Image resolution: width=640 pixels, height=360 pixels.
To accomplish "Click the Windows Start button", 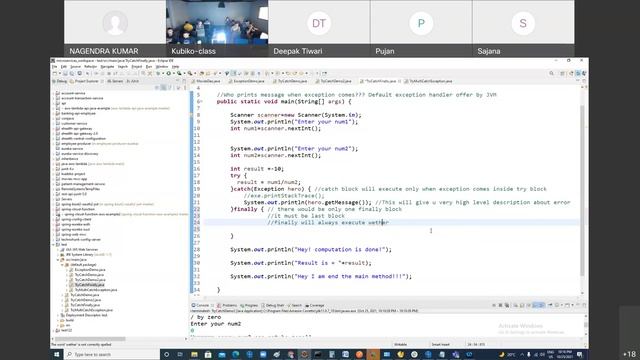I will [57, 355].
